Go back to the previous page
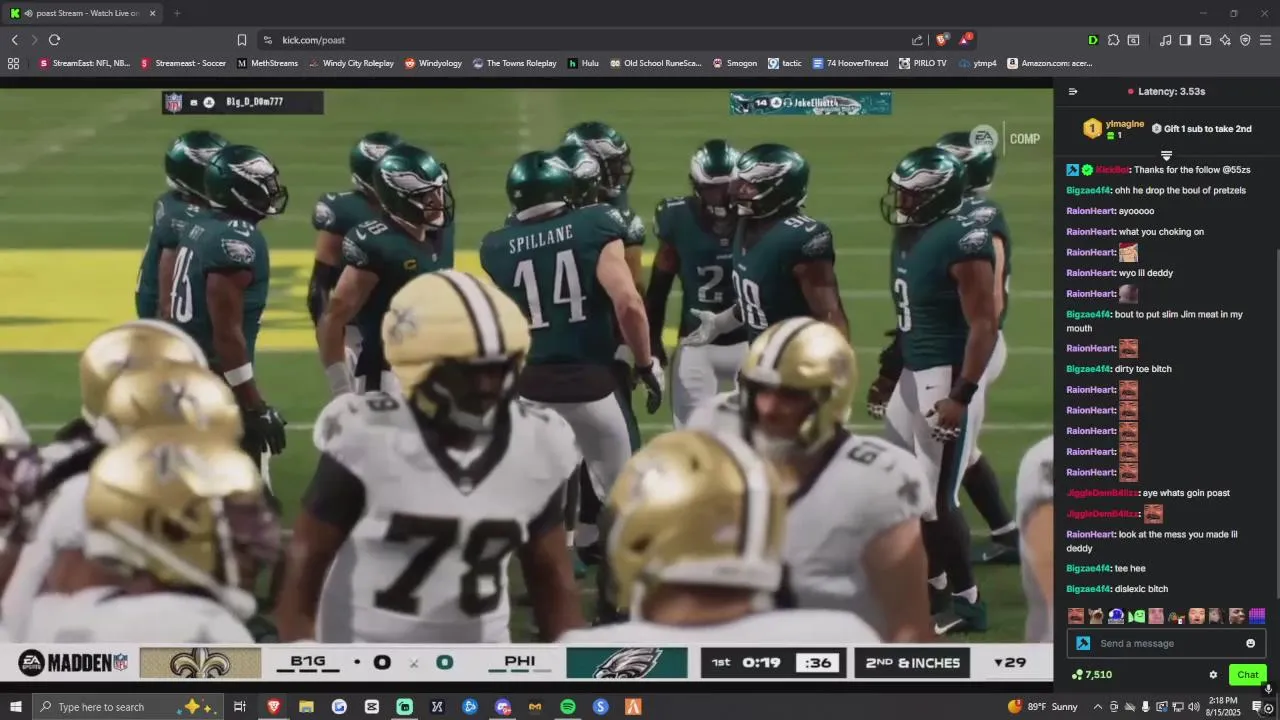The width and height of the screenshot is (1280, 720). [x=14, y=40]
